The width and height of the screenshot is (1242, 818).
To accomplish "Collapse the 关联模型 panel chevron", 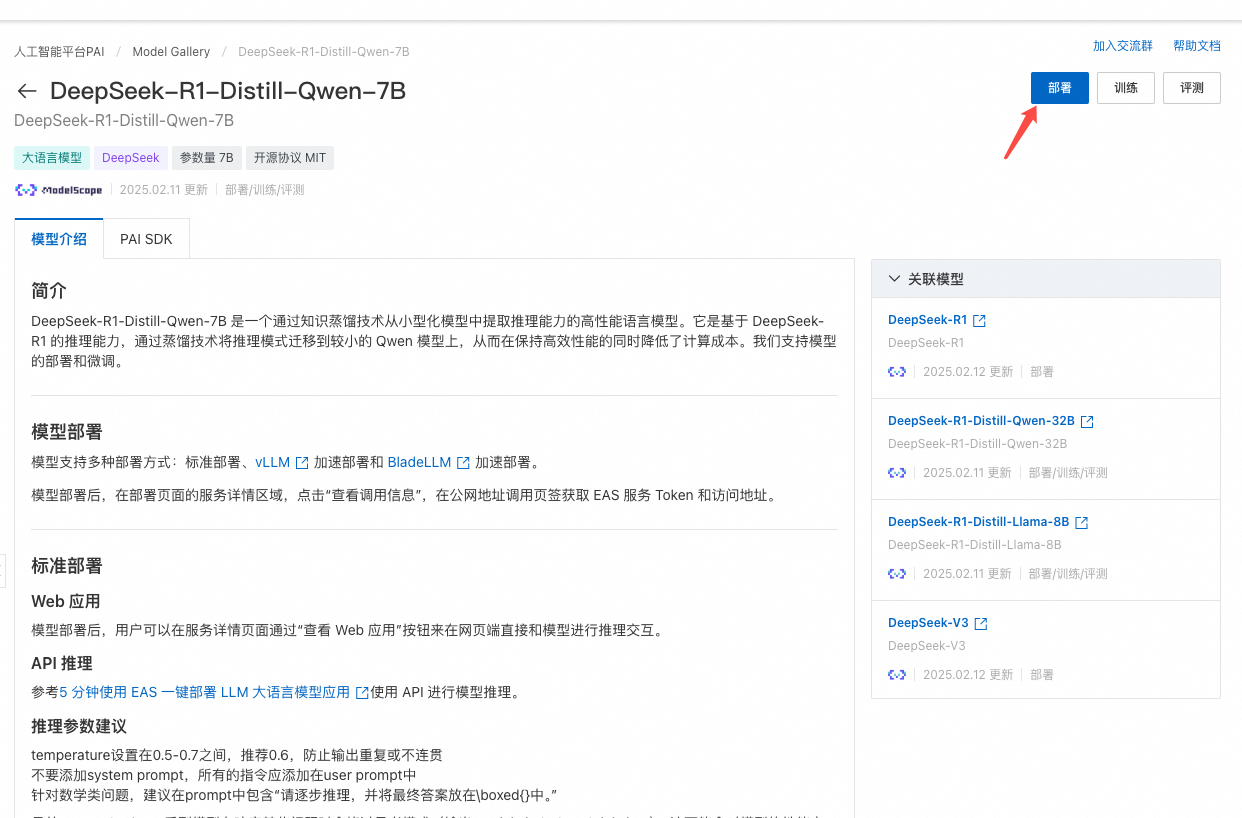I will pyautogui.click(x=894, y=279).
